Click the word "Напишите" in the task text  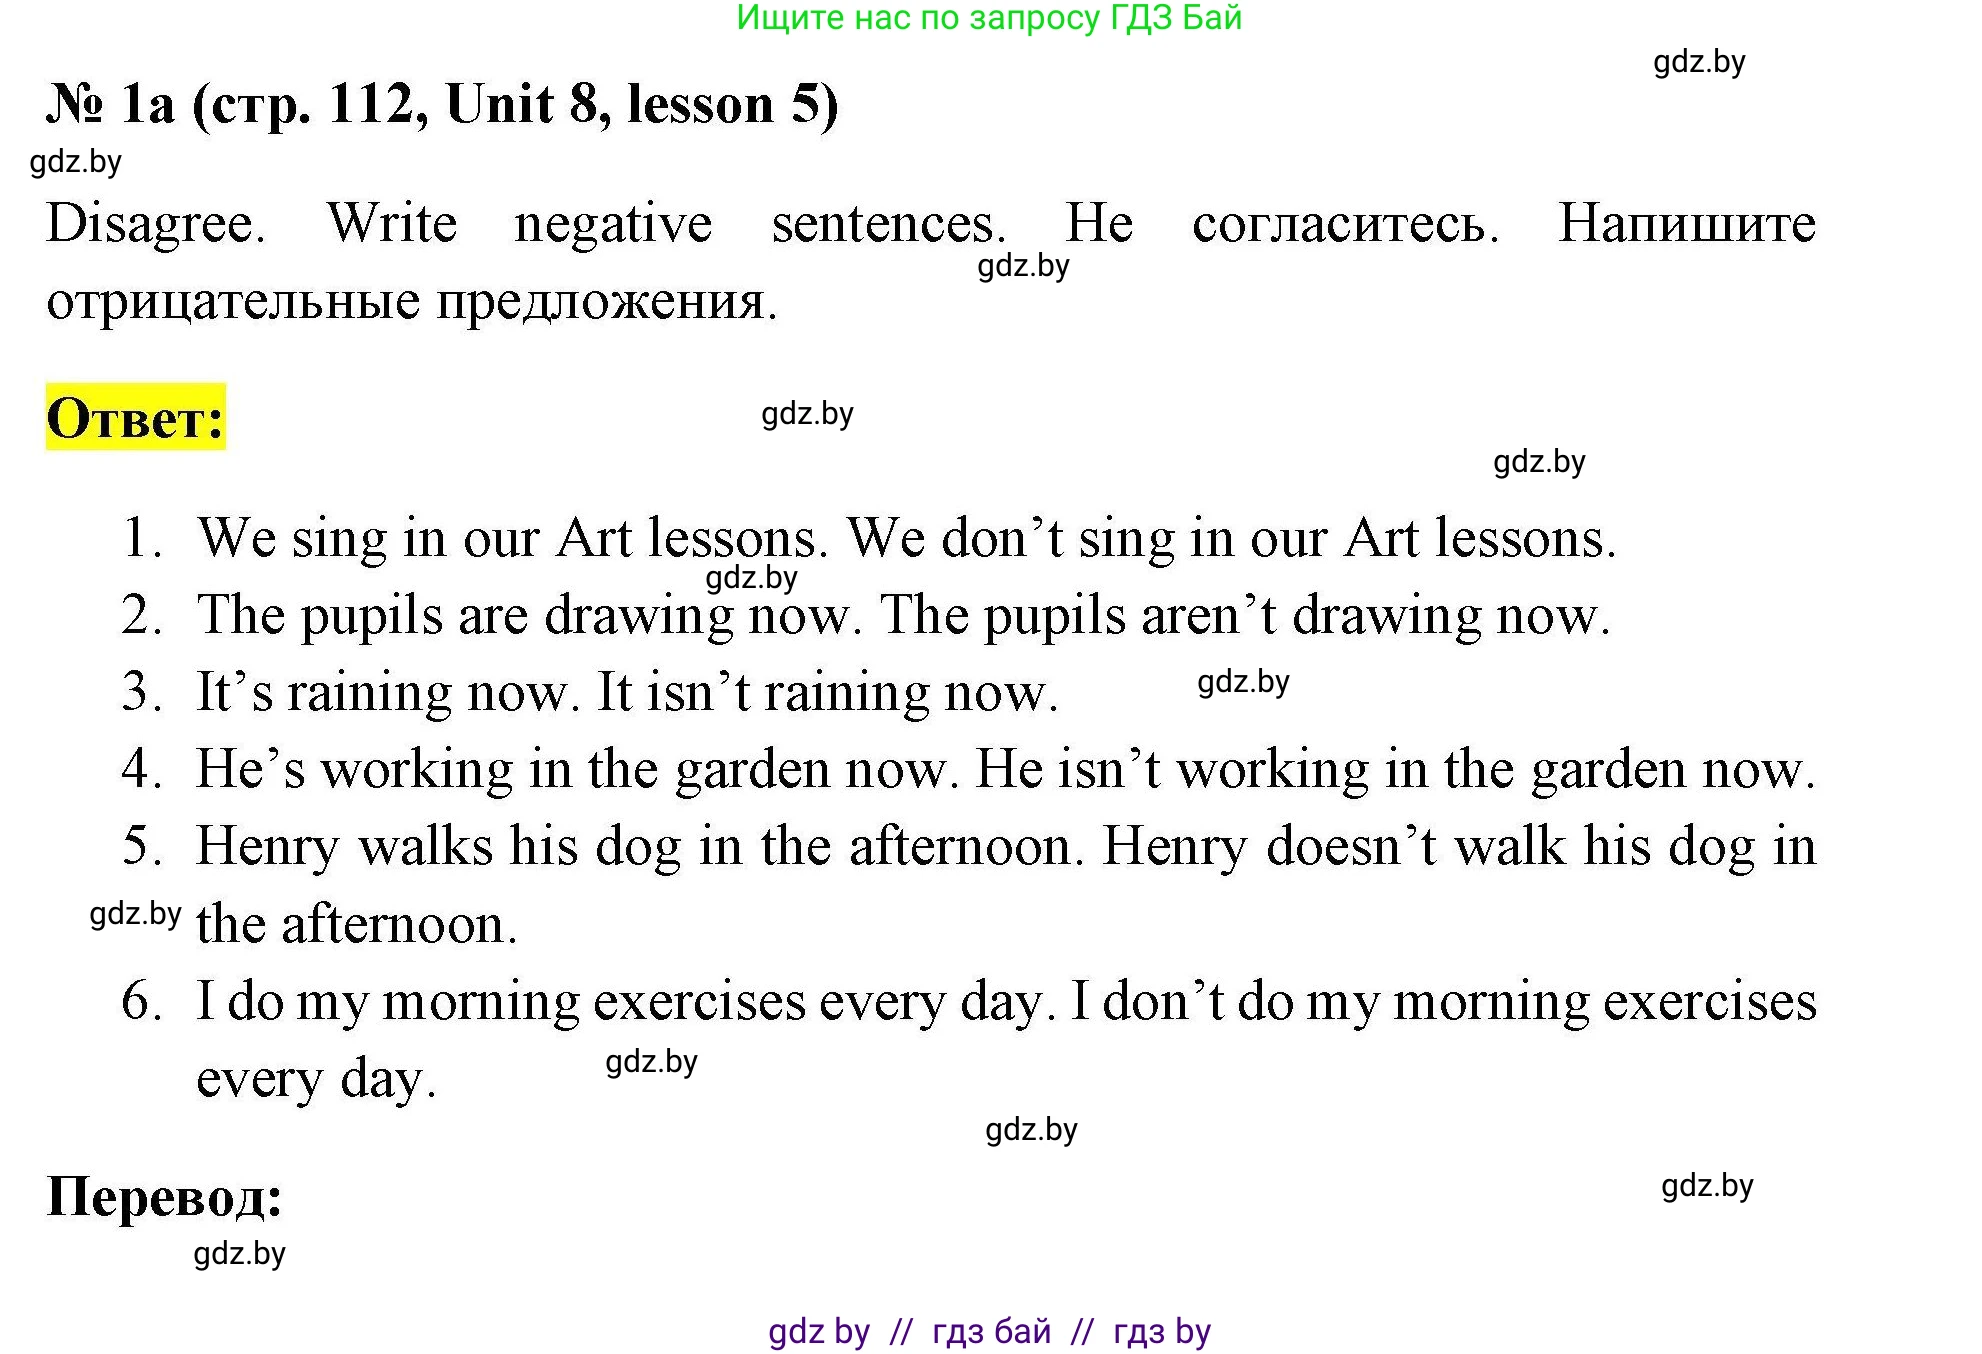pyautogui.click(x=1686, y=222)
